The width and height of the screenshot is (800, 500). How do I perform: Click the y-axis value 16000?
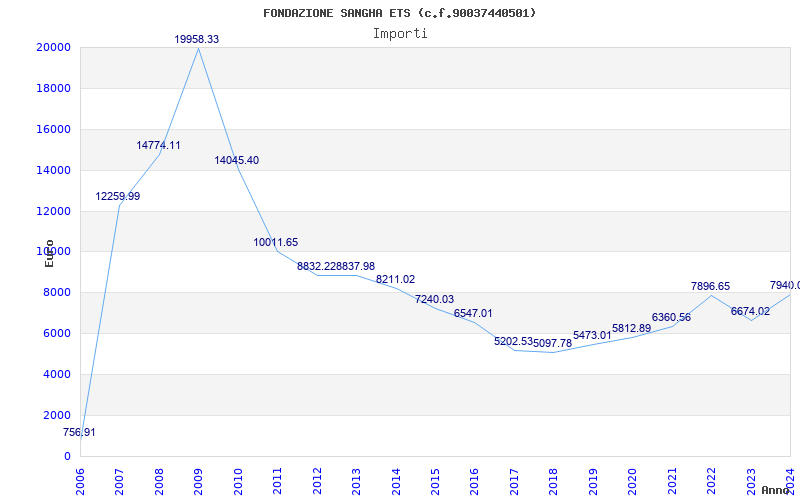point(53,130)
